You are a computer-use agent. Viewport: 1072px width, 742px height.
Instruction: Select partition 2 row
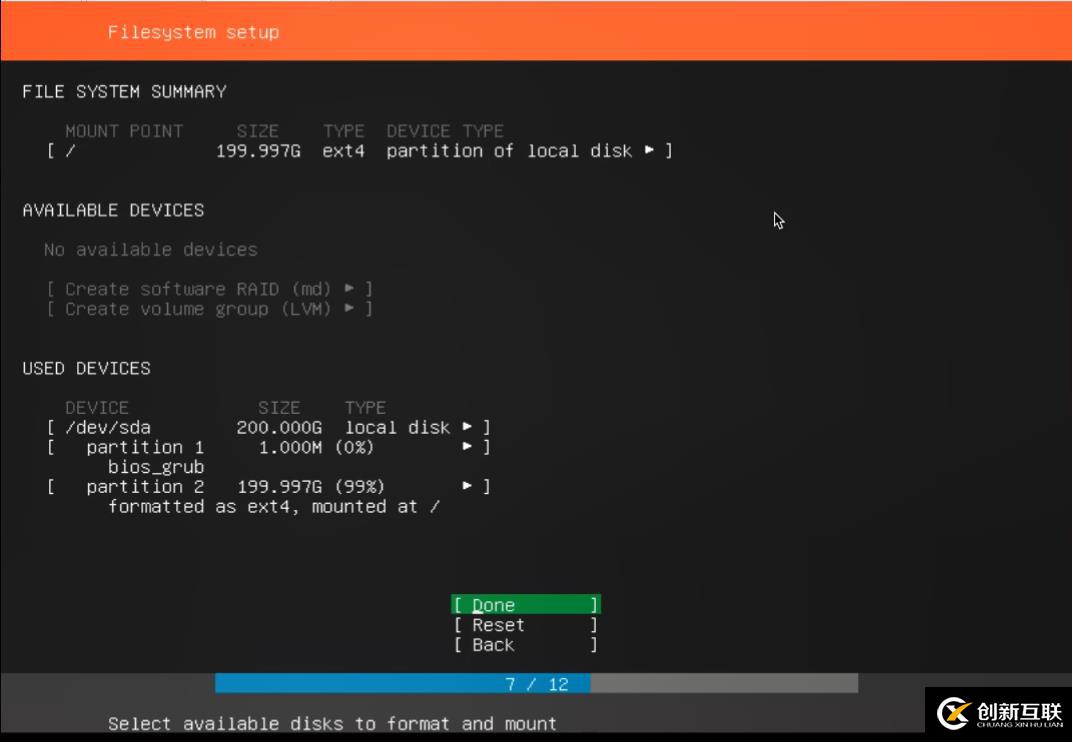tap(269, 487)
